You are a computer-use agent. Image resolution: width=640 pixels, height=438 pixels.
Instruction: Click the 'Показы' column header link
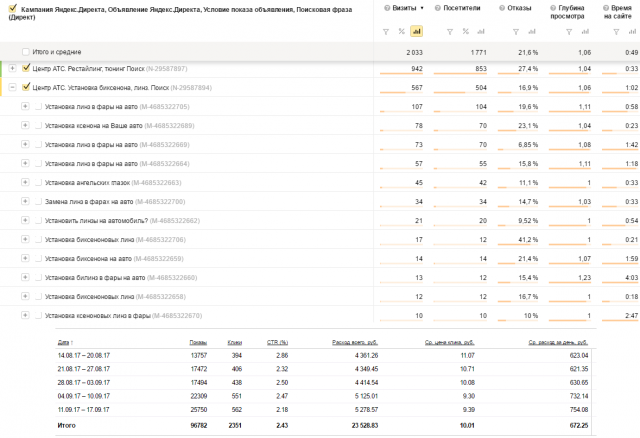(198, 343)
